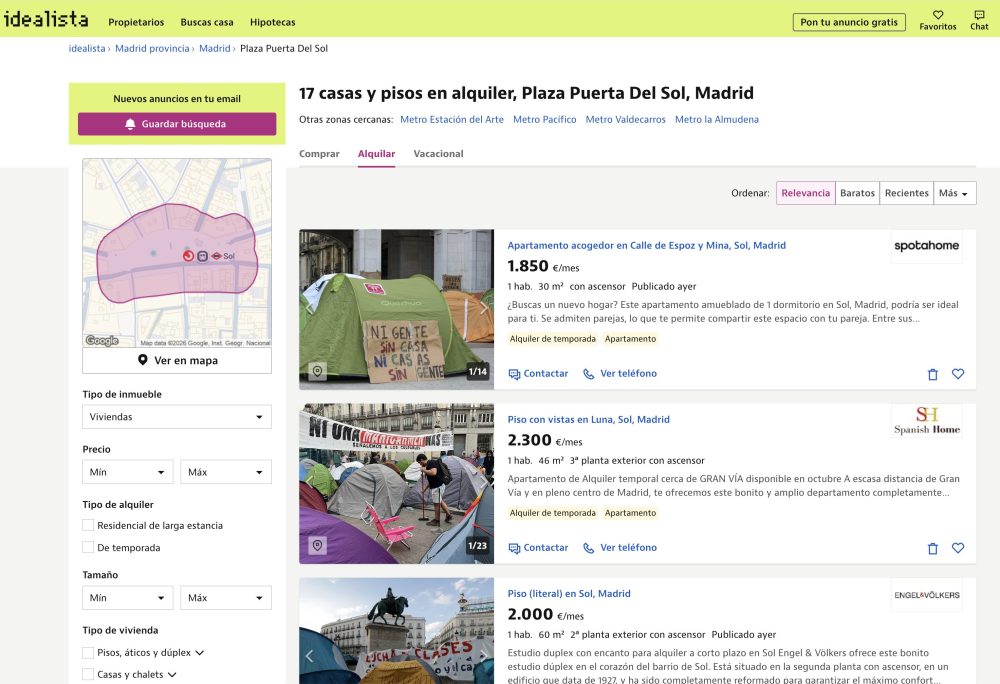Viewport: 1000px width, 684px height.
Task: Click the idealista logo
Action: point(46,19)
